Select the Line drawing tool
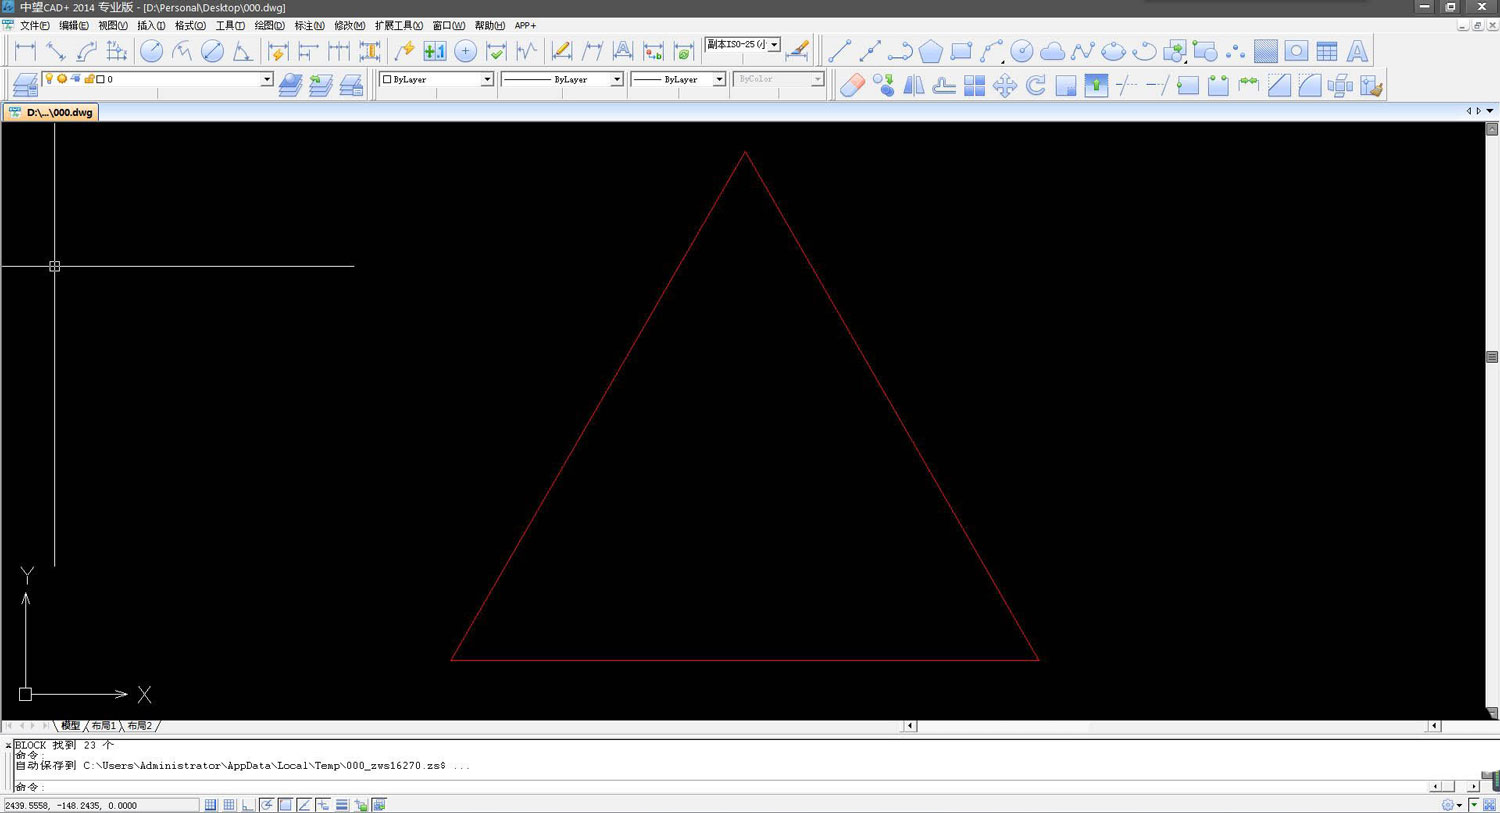 pyautogui.click(x=840, y=51)
